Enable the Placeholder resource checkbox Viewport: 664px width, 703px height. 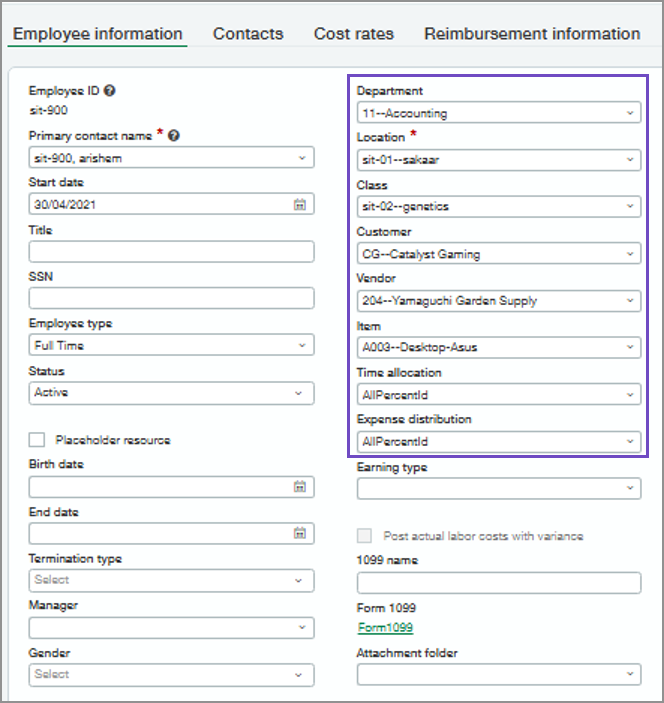point(38,440)
